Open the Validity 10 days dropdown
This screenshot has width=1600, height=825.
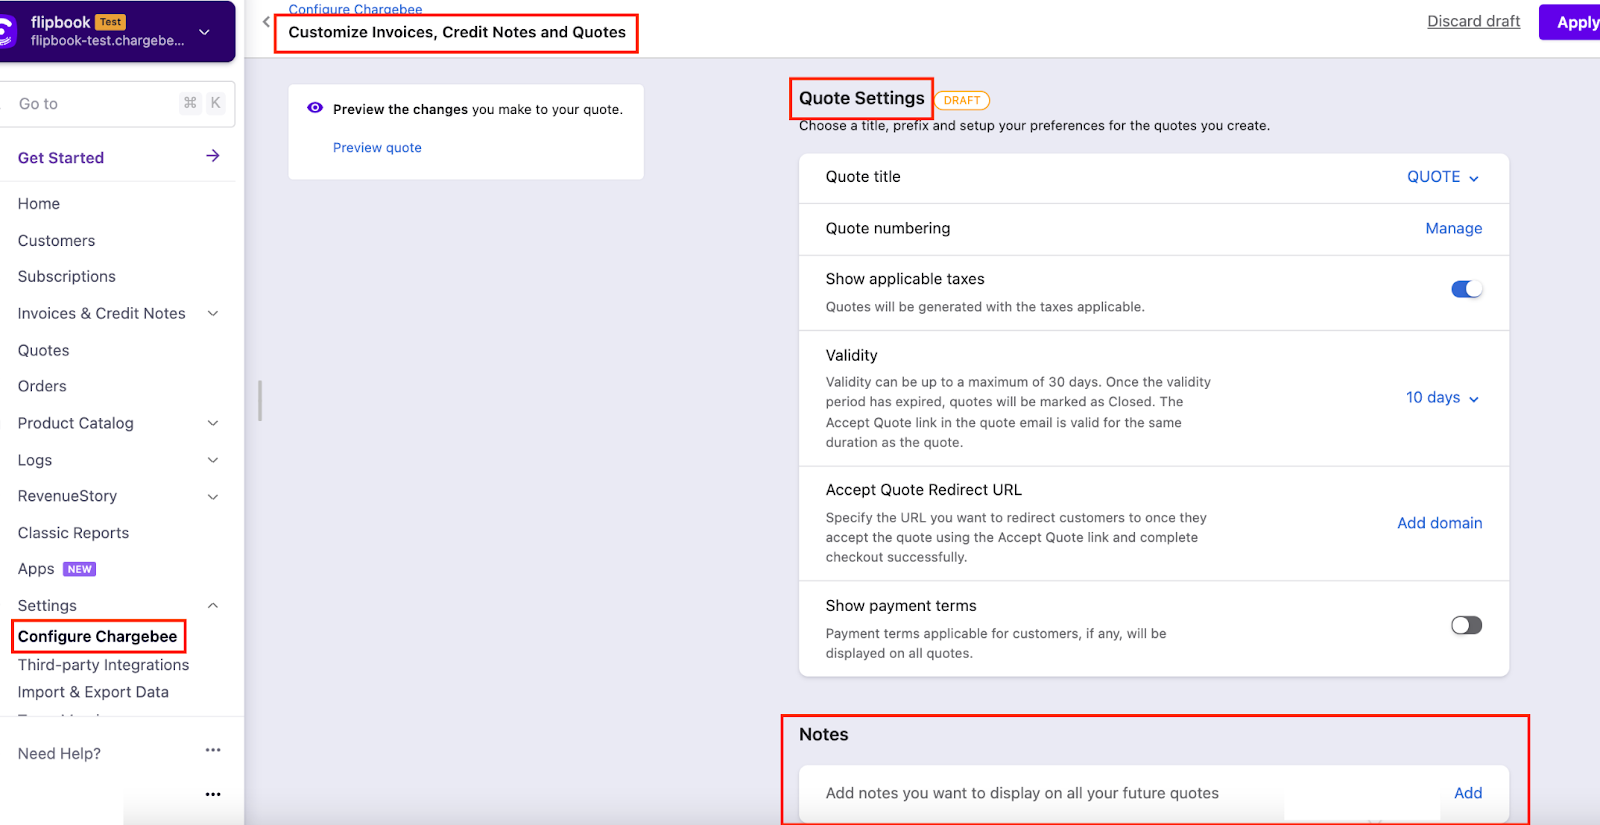click(x=1442, y=398)
